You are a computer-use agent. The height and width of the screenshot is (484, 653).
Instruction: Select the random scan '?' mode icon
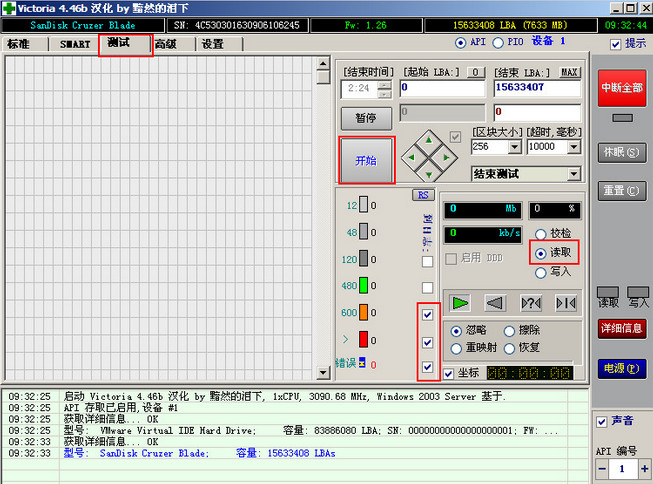click(531, 303)
